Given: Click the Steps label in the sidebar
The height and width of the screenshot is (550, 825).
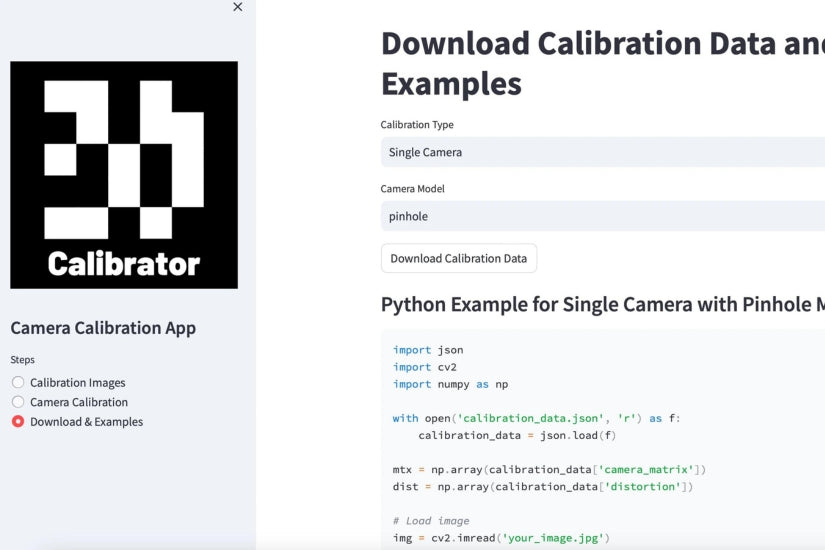Looking at the screenshot, I should coord(22,360).
